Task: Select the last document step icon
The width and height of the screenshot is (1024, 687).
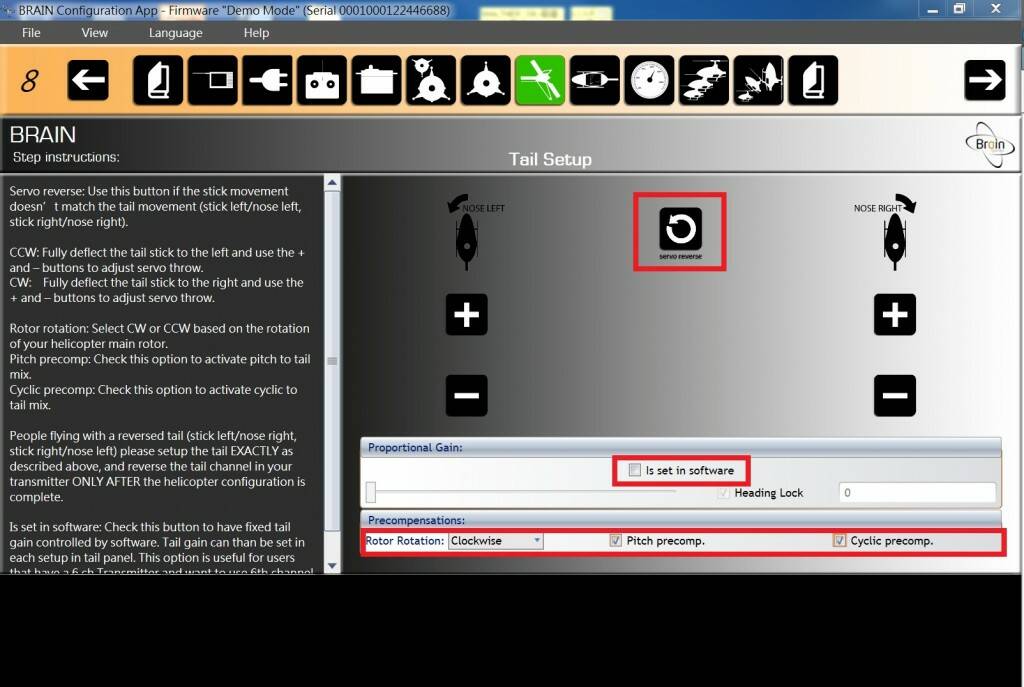Action: pos(813,80)
